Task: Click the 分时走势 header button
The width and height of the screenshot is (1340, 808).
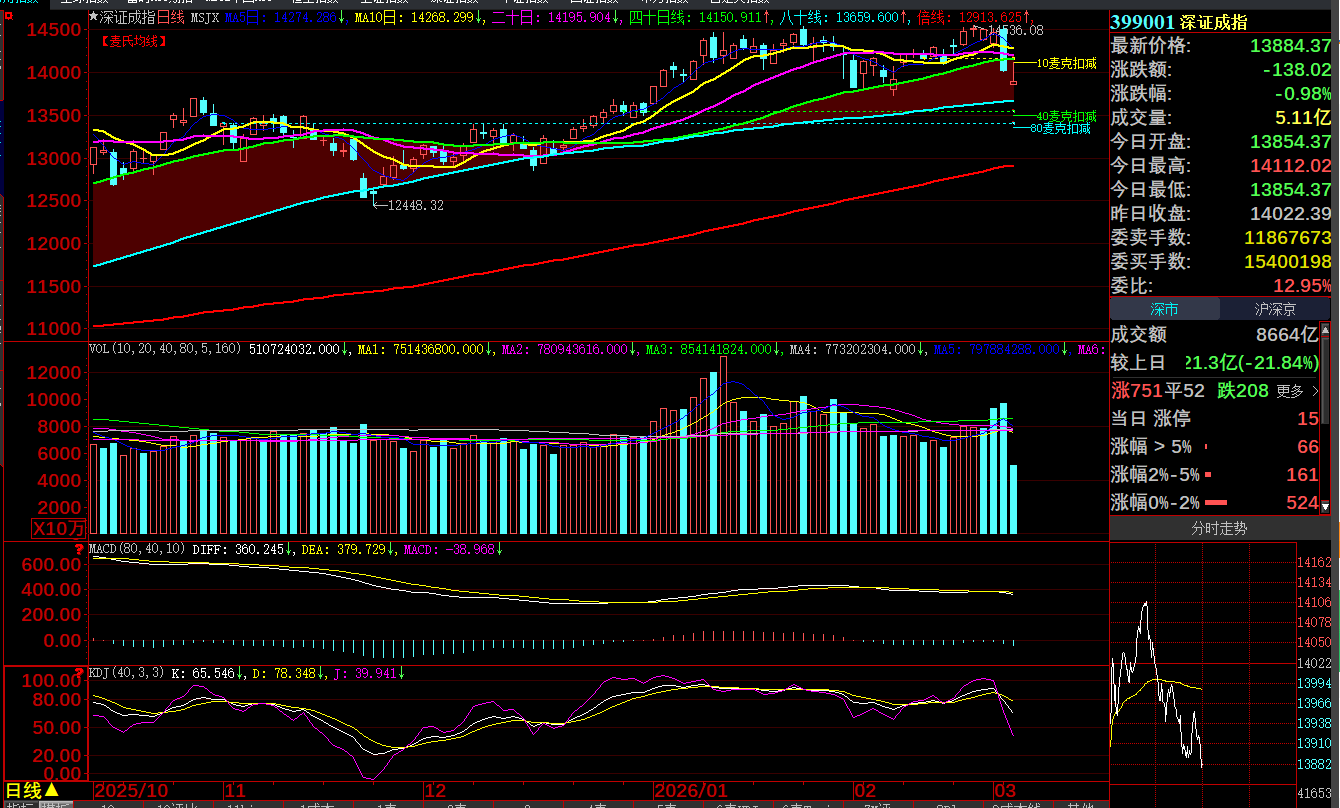Action: point(1219,528)
